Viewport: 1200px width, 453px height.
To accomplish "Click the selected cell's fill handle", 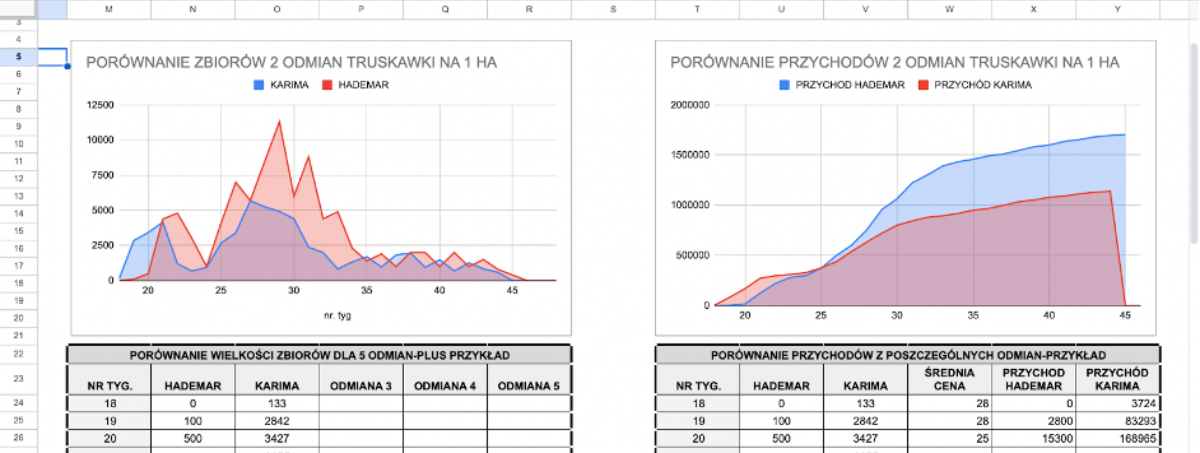I will 68,66.
